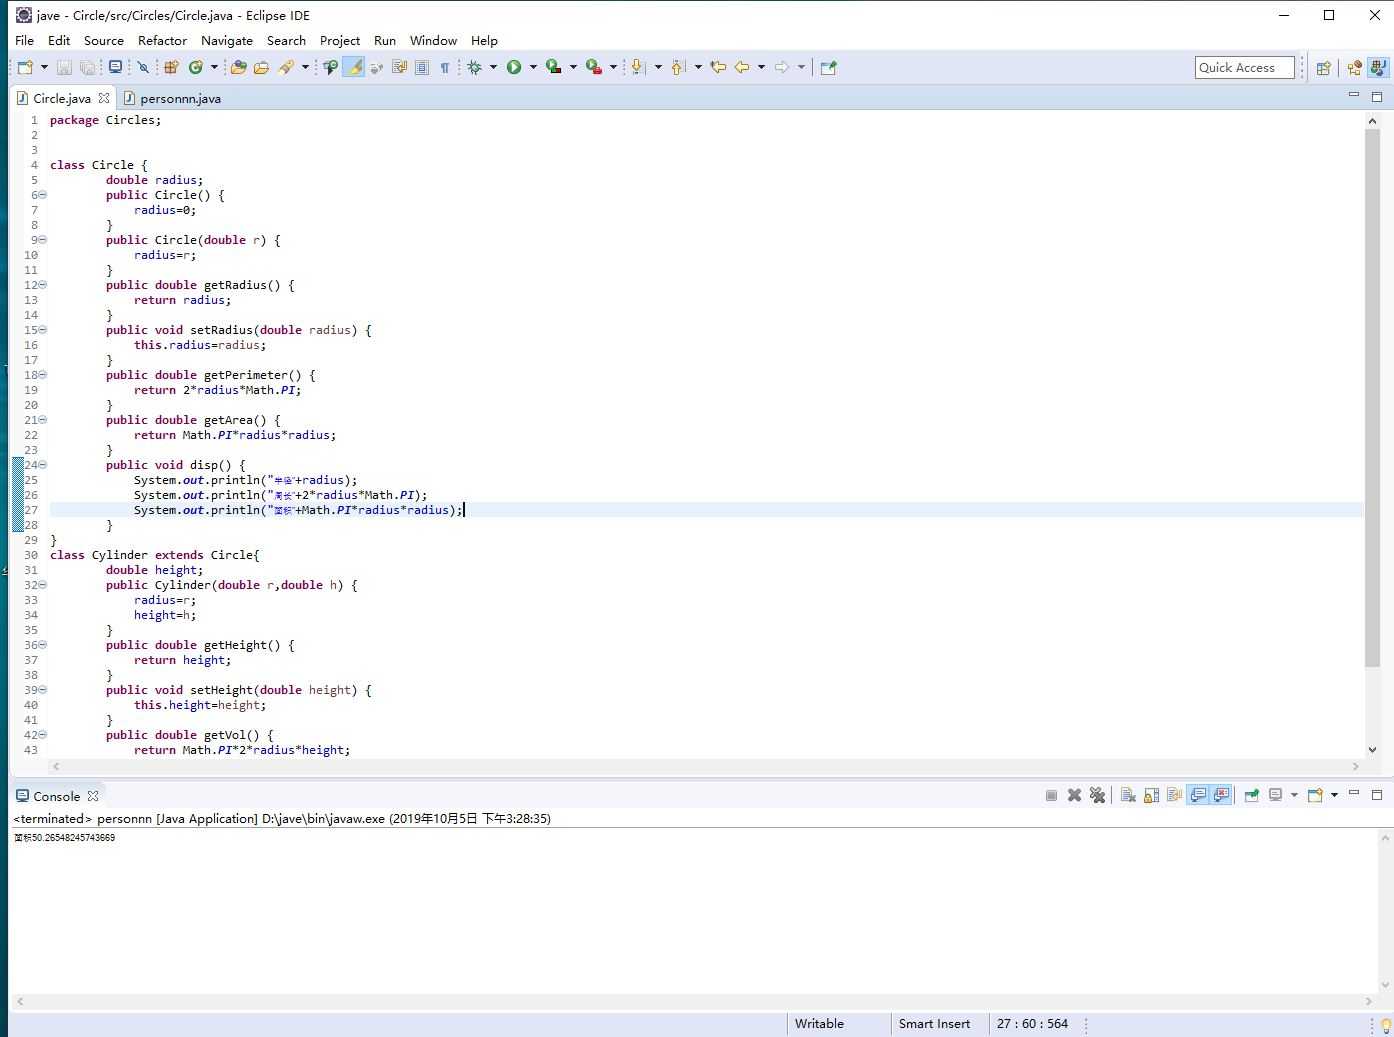
Task: Click Terminate square in Console toolbar
Action: 1051,795
